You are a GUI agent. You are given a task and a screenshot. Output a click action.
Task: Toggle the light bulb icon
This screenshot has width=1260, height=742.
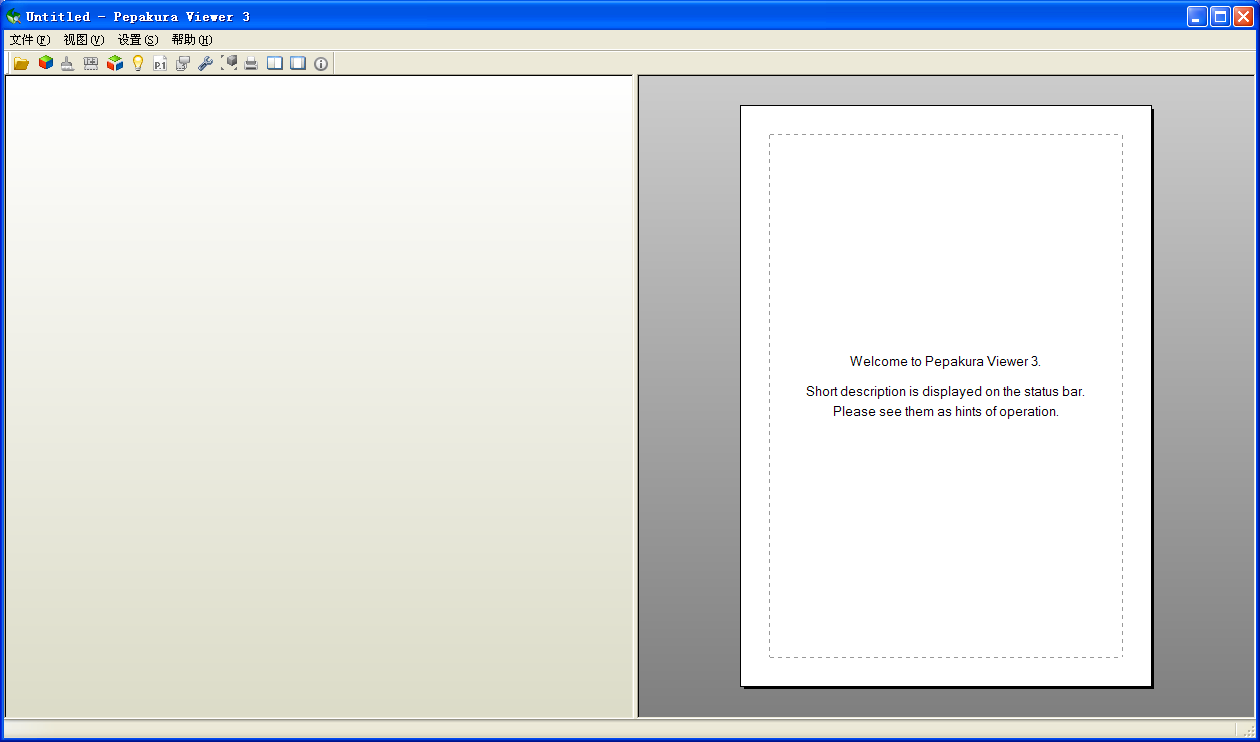[x=137, y=63]
